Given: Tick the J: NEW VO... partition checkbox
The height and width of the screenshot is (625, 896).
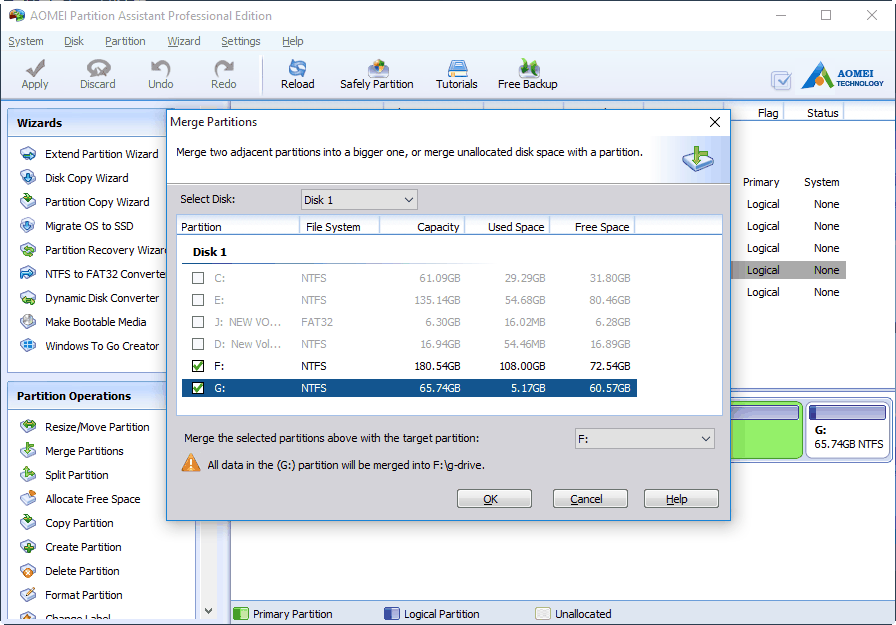Looking at the screenshot, I should tap(198, 322).
